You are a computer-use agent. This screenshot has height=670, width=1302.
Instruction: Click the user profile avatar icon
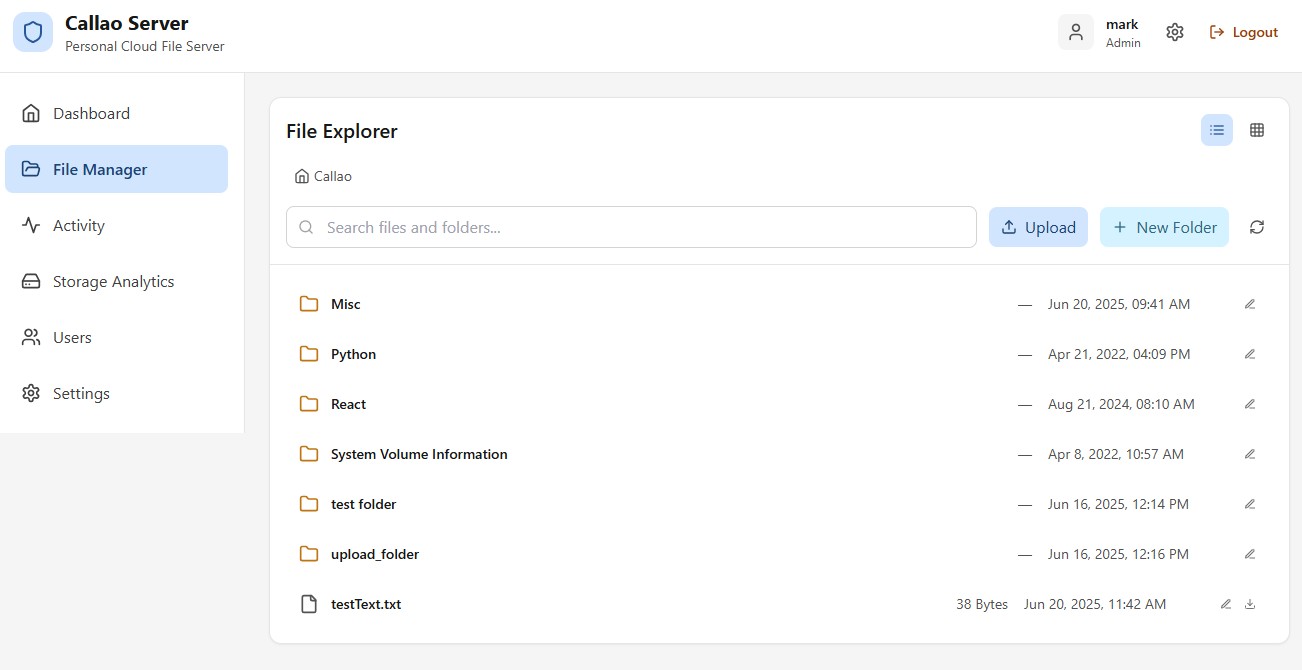pyautogui.click(x=1076, y=32)
